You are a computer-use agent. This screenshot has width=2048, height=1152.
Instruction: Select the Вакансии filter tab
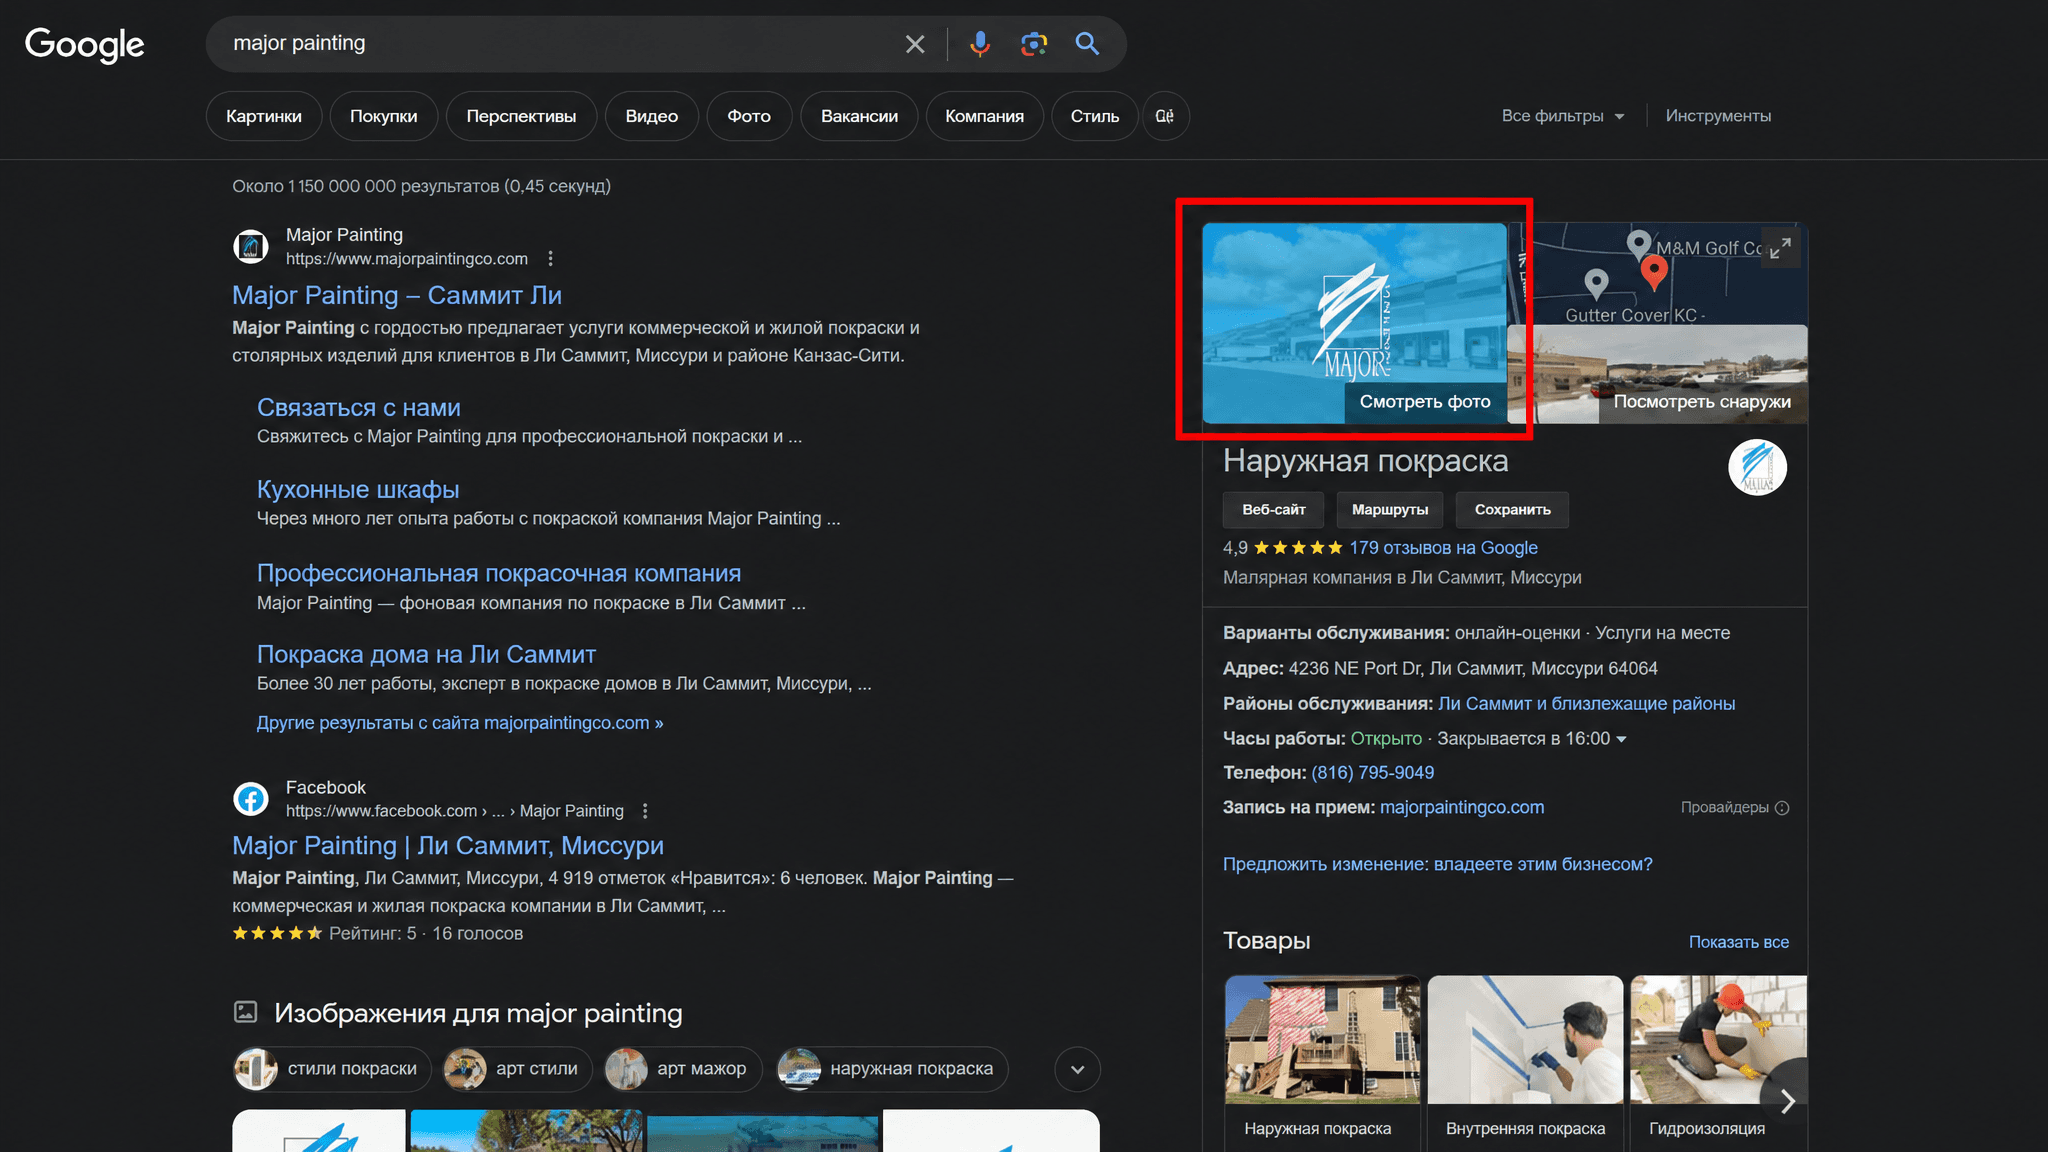(859, 116)
